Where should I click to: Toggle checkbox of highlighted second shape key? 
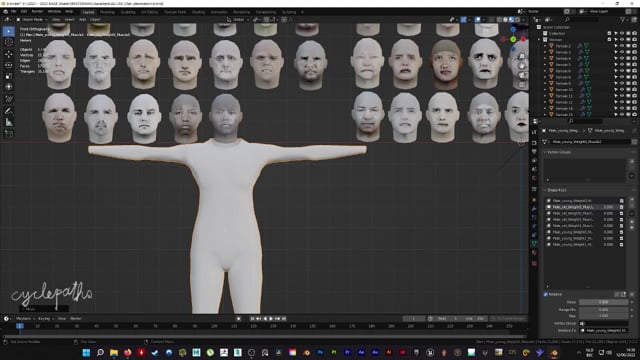[622, 207]
